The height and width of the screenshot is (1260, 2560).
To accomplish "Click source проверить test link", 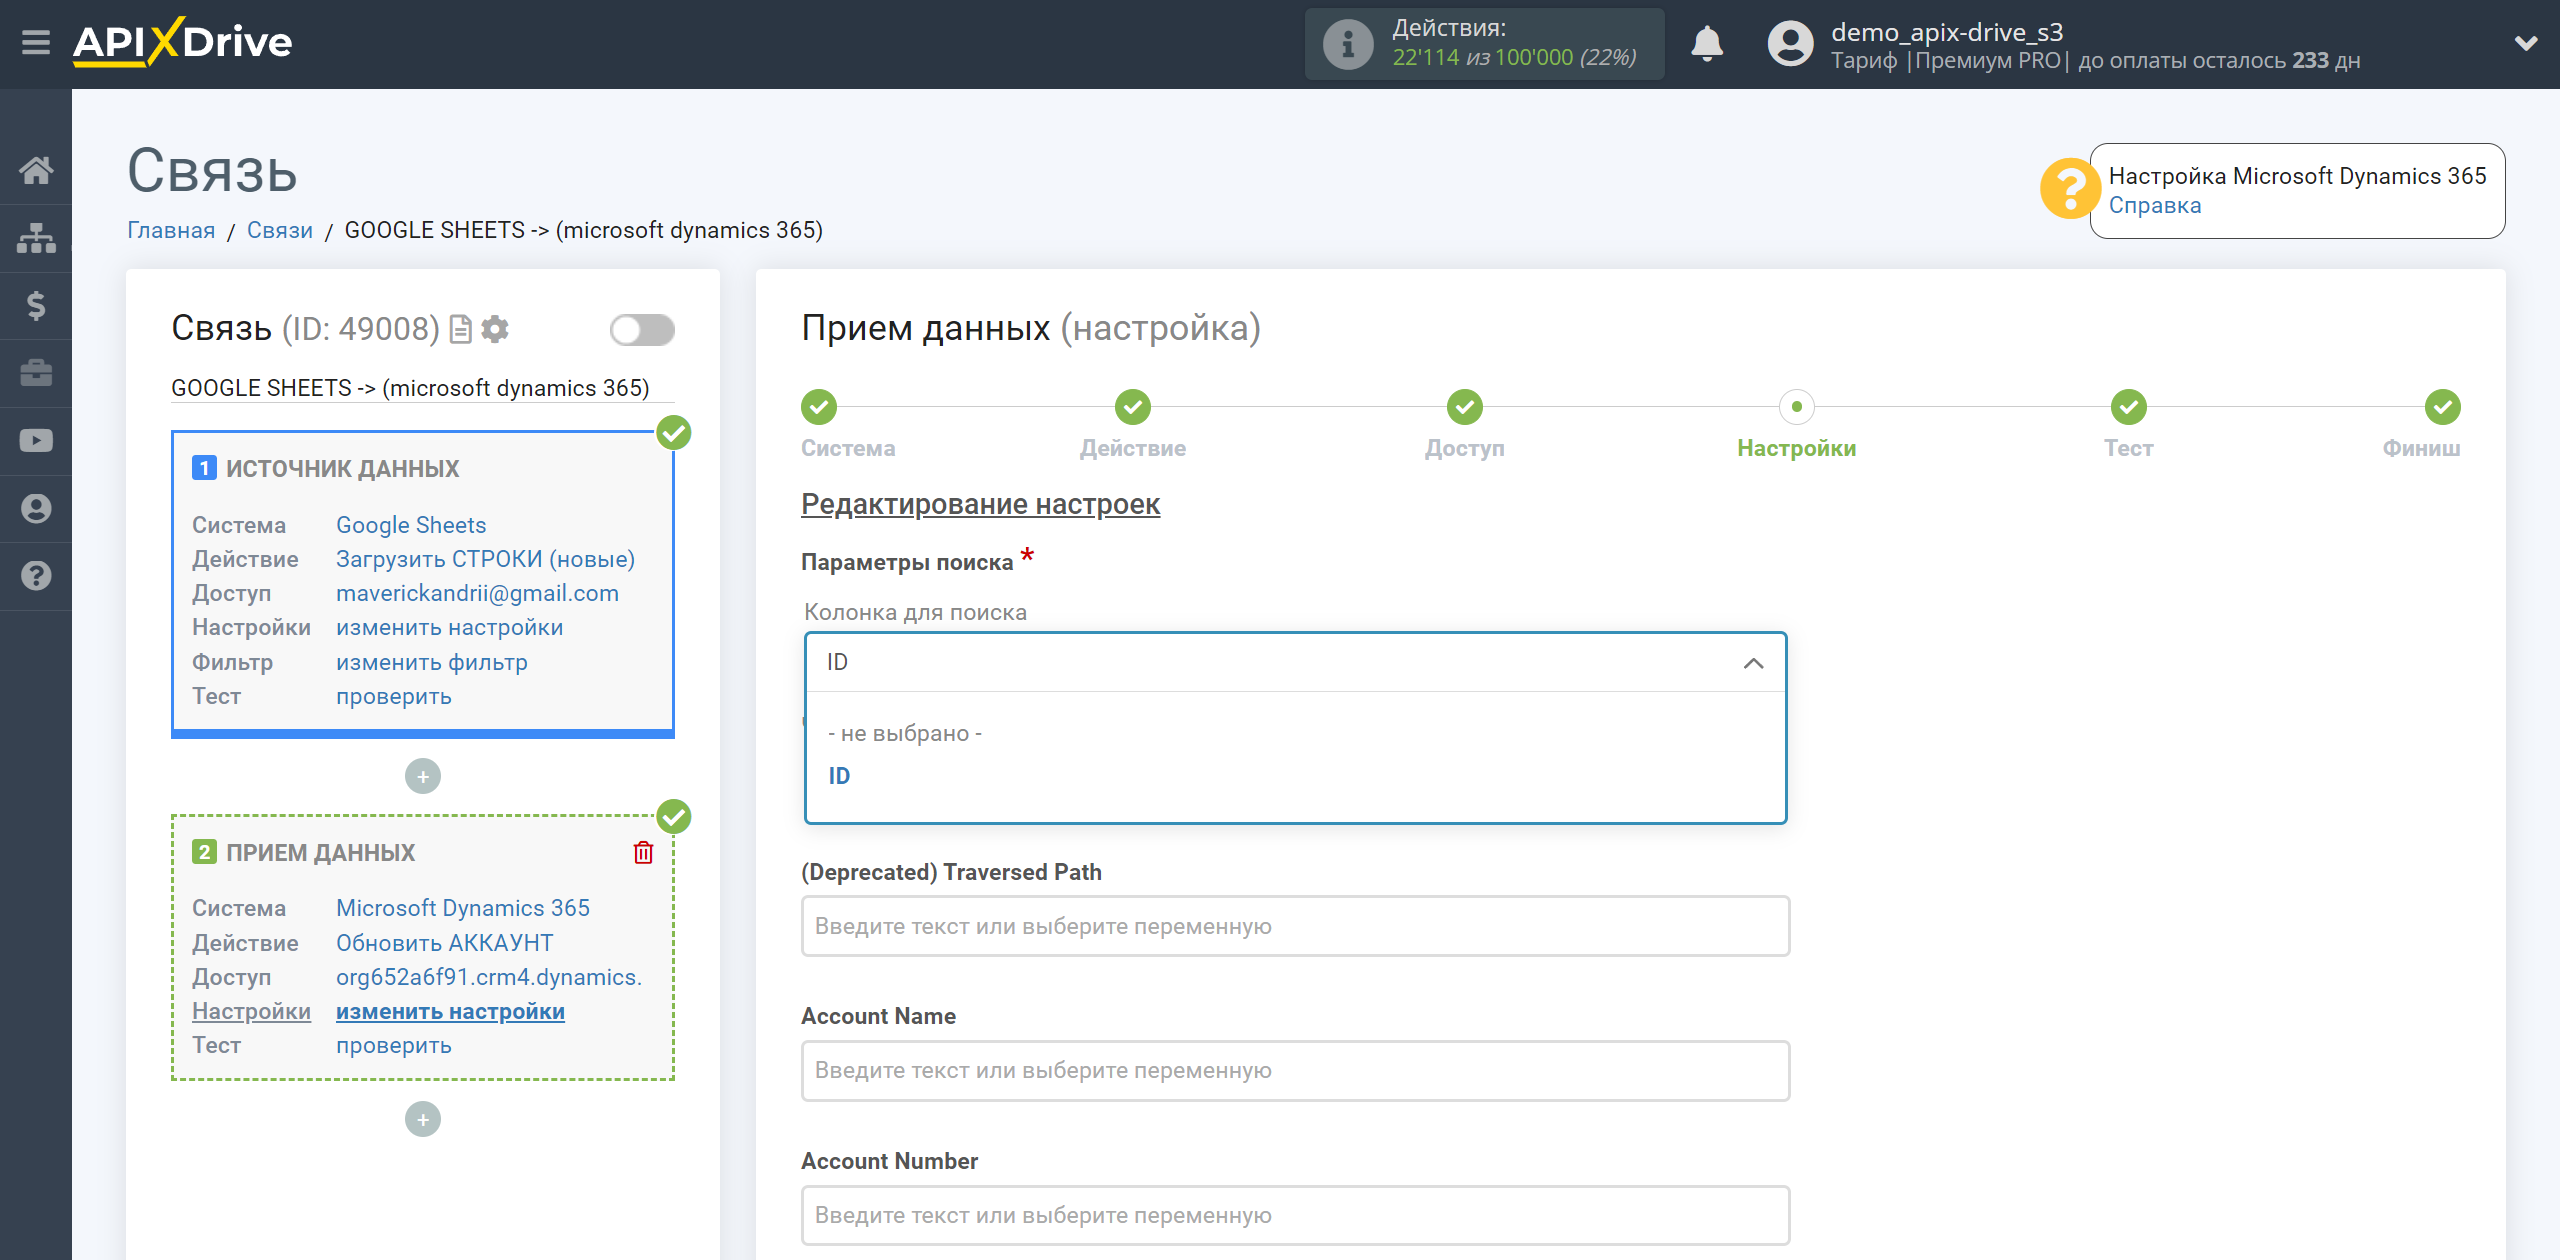I will (394, 696).
